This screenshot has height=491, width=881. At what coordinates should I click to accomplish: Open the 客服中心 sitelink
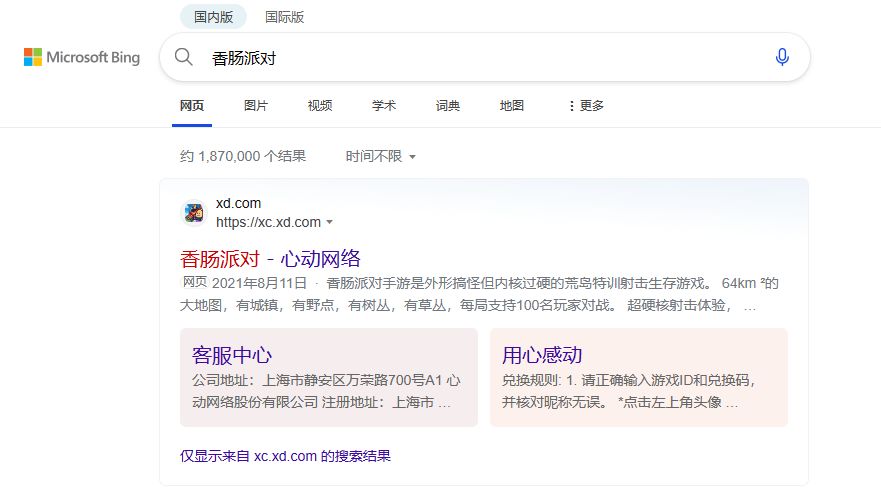click(x=232, y=355)
